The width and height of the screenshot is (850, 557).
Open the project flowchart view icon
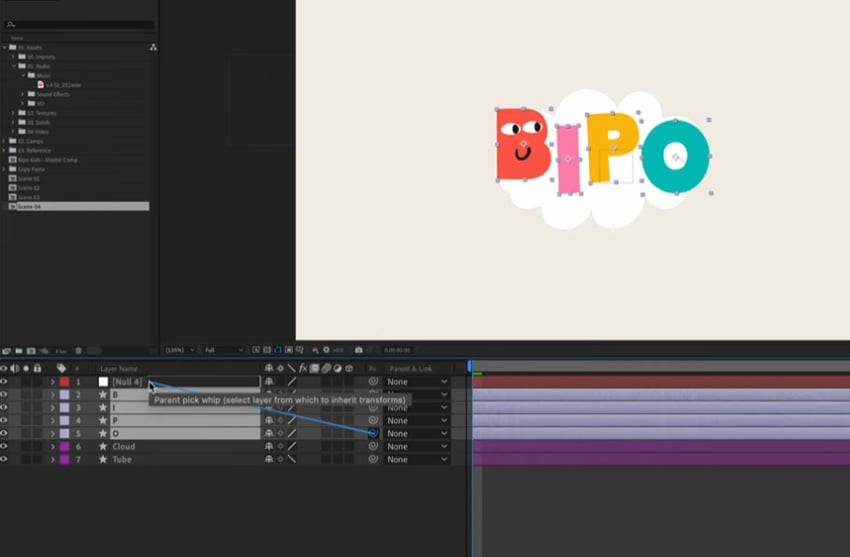click(153, 47)
